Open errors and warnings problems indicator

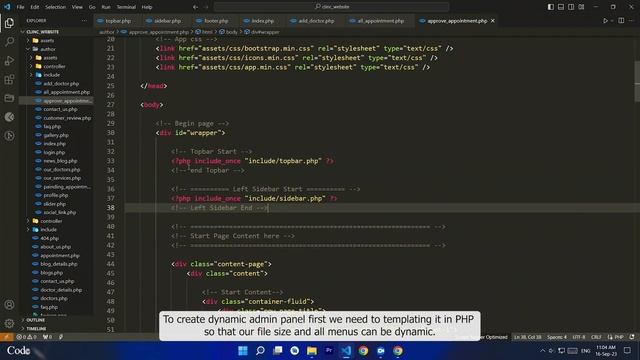(x=27, y=337)
